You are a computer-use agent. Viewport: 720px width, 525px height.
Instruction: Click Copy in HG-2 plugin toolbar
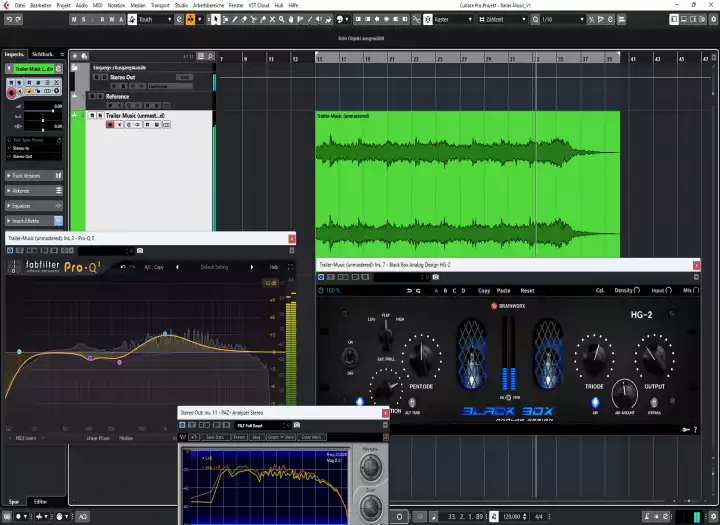point(484,290)
